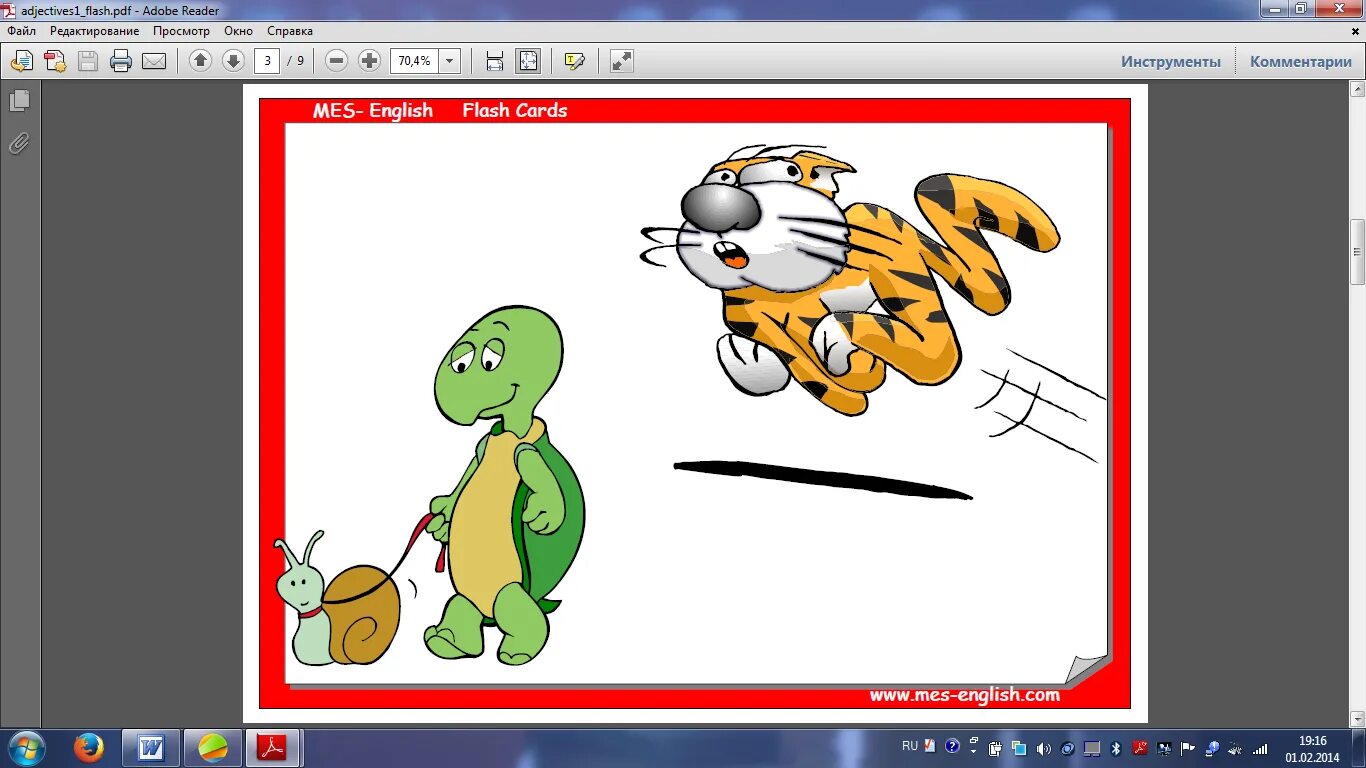The image size is (1366, 768).
Task: Switch to Adobe Reader taskbar button
Action: [x=274, y=748]
